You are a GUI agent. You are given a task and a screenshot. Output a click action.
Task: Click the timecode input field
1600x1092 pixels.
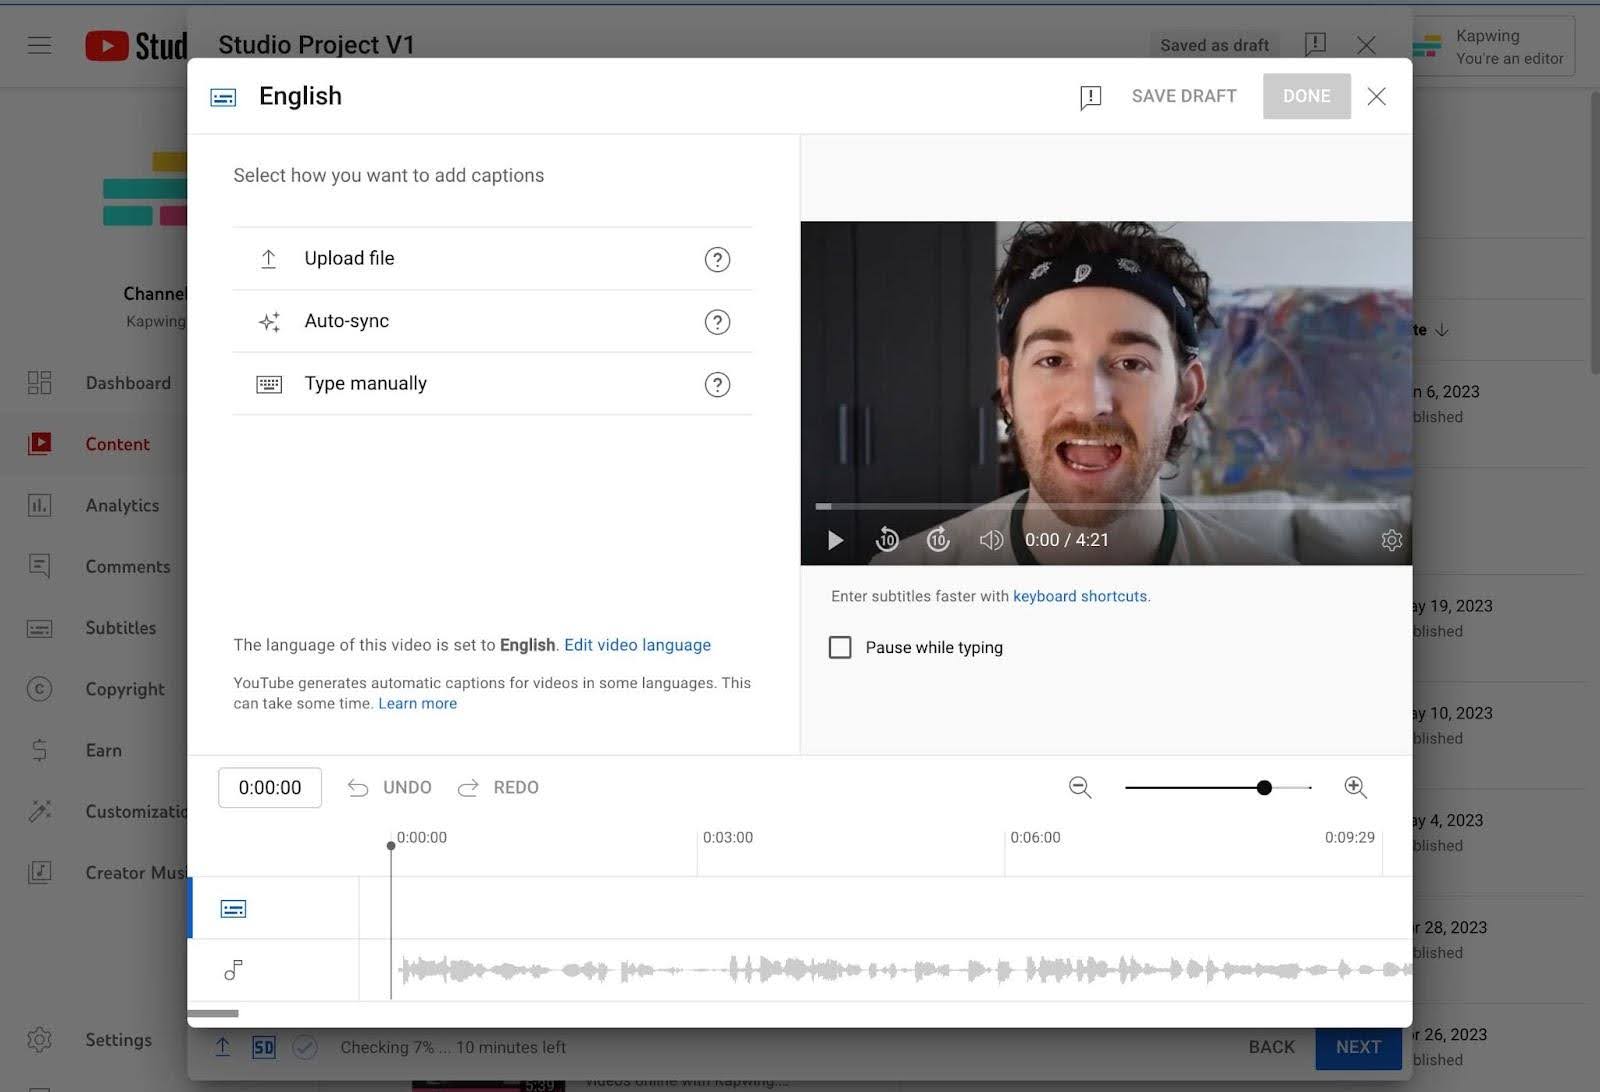click(x=270, y=788)
